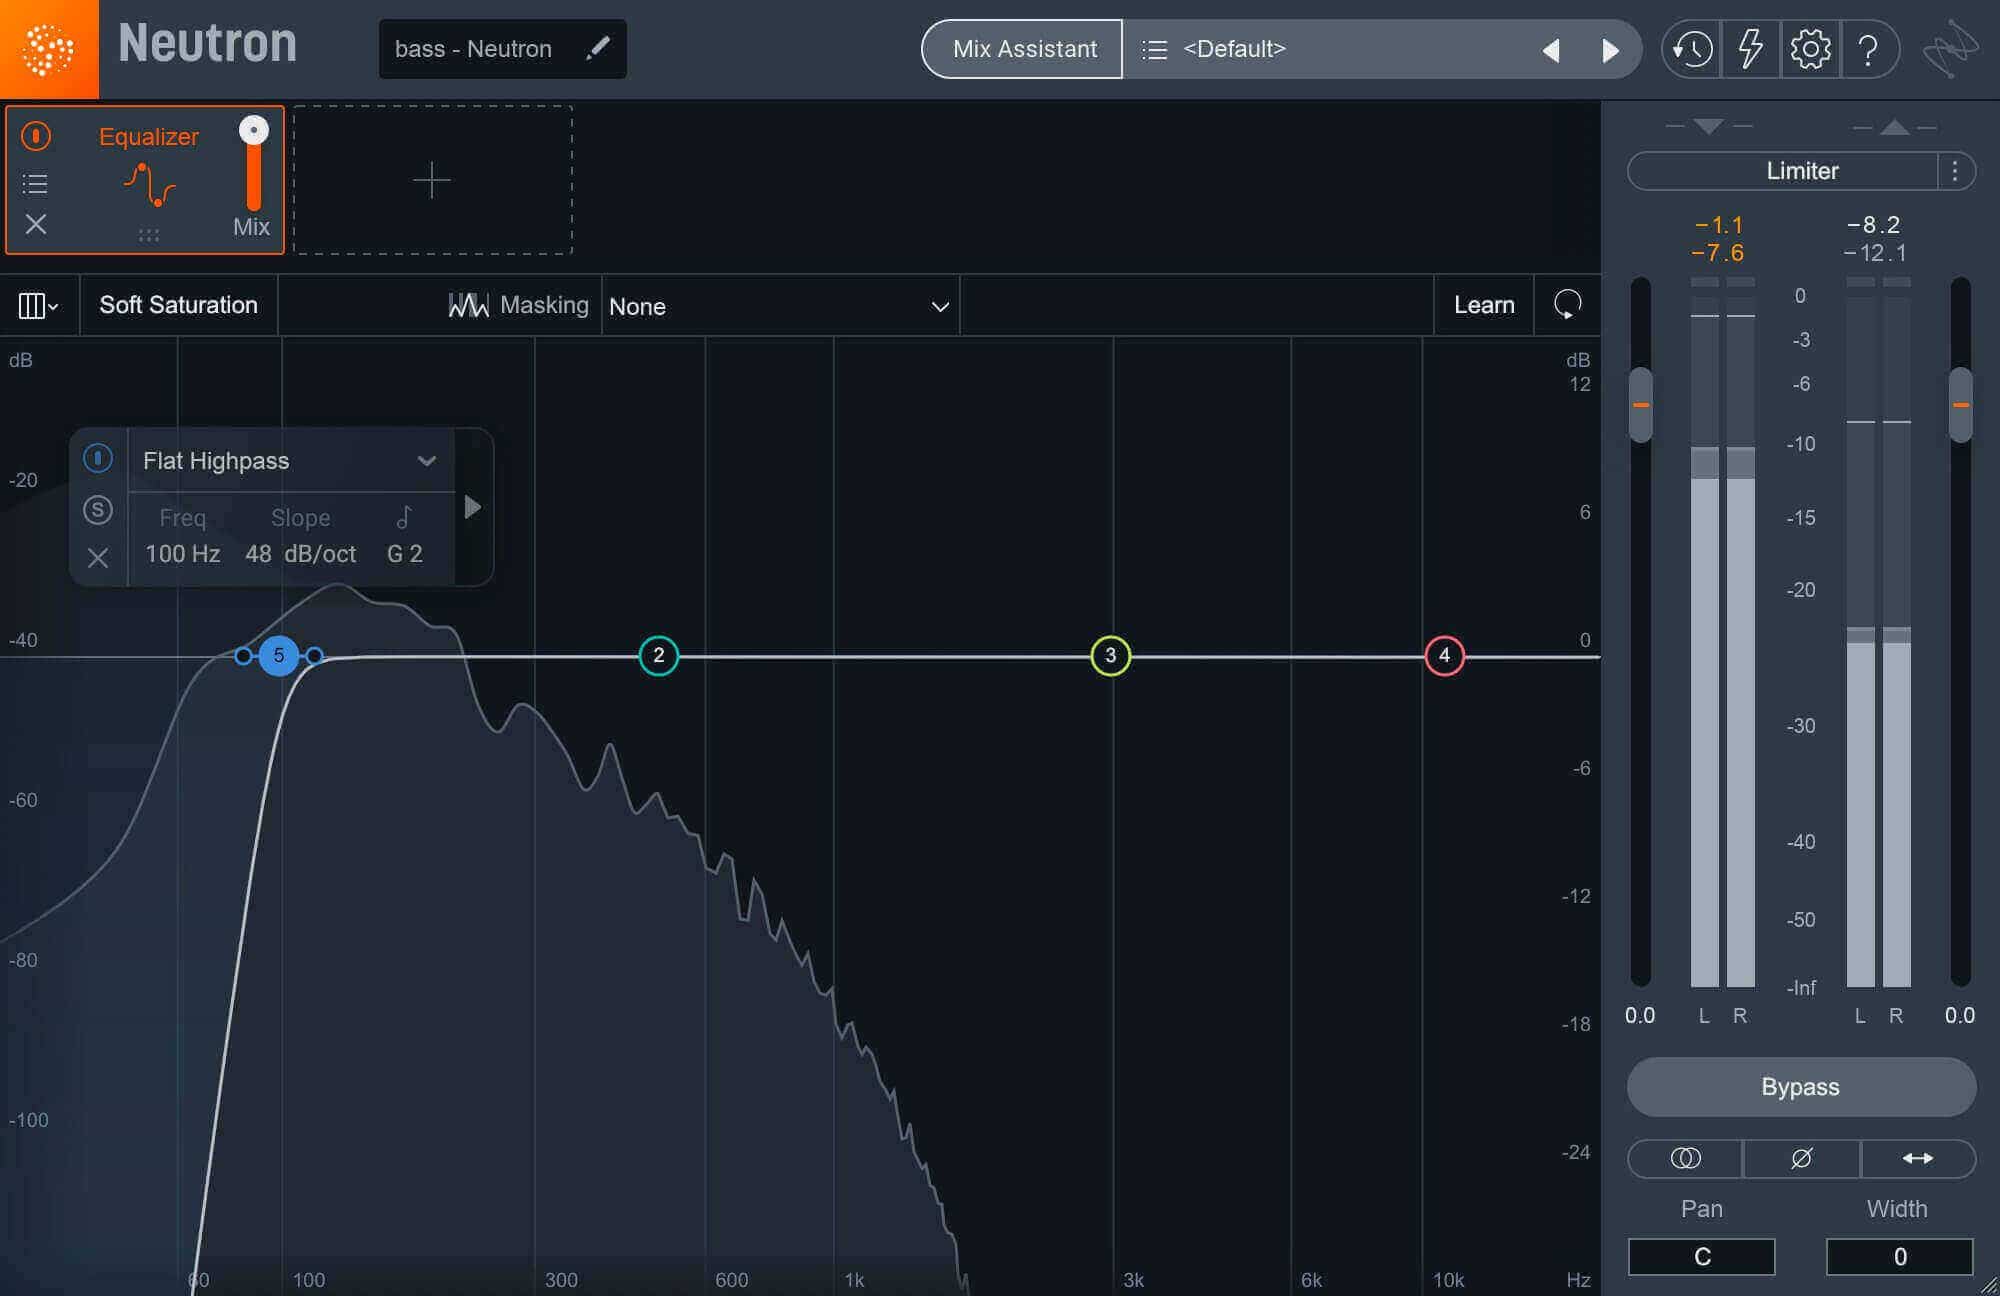Open the settings gear icon

(x=1810, y=49)
